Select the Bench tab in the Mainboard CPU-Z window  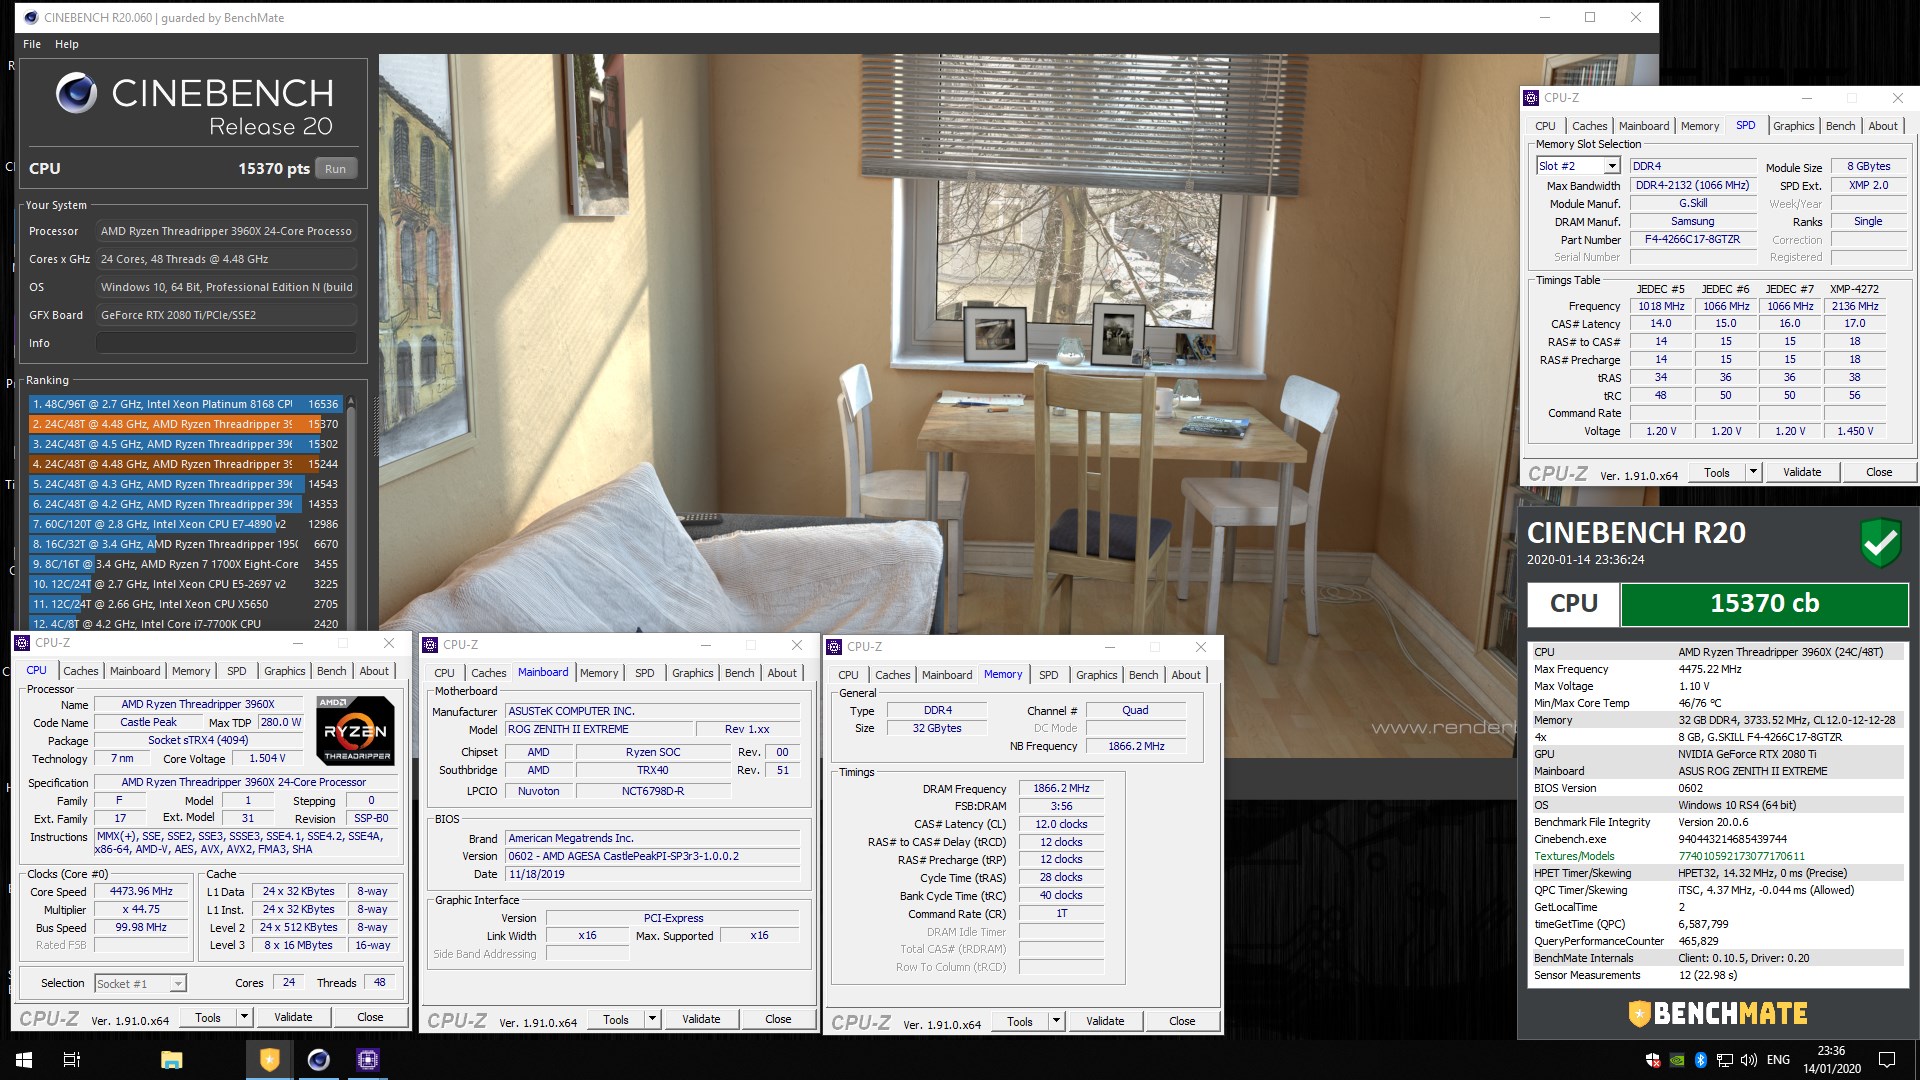(x=740, y=673)
